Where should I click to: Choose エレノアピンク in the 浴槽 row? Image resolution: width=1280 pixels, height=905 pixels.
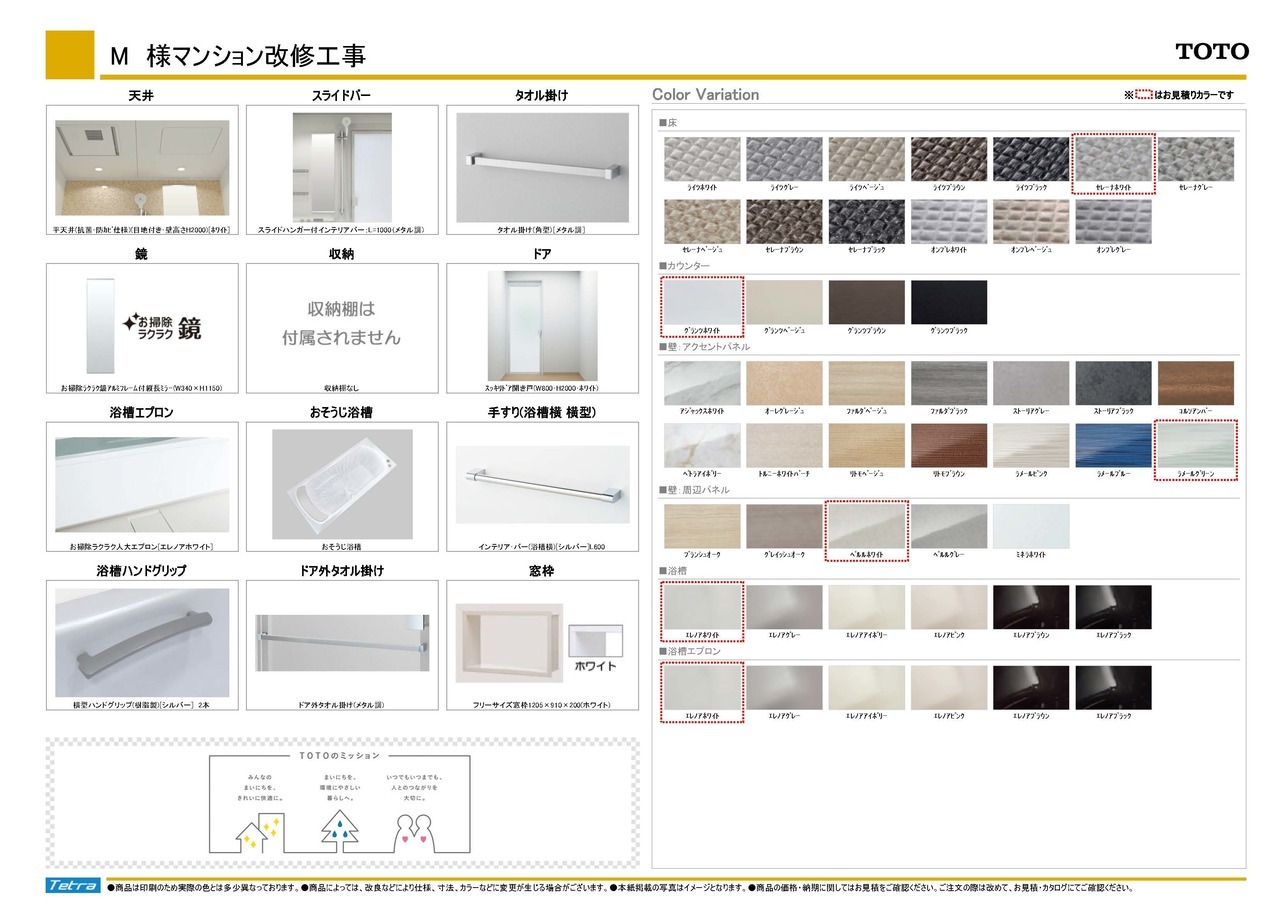949,607
